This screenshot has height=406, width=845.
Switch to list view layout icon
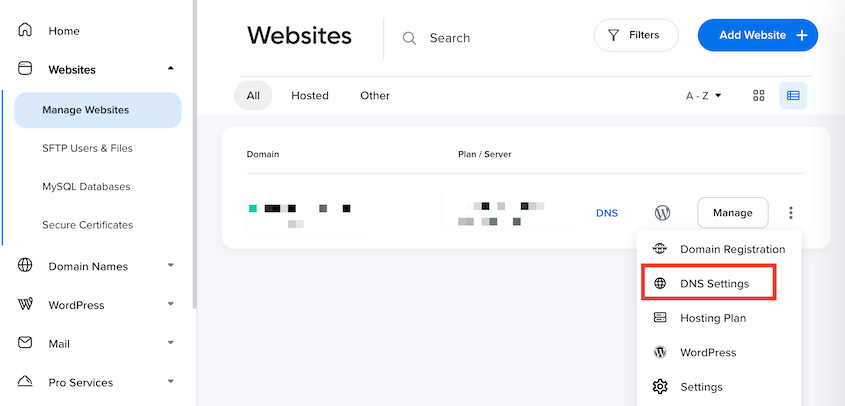(x=793, y=95)
